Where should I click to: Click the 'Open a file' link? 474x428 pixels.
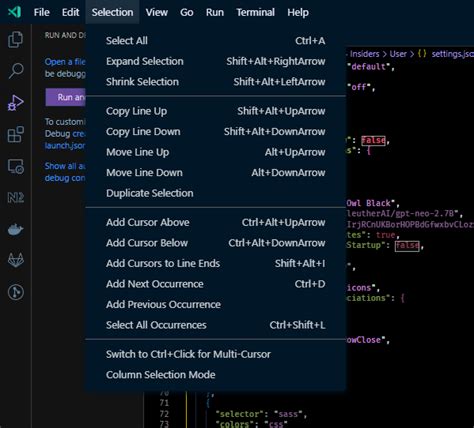coord(65,62)
